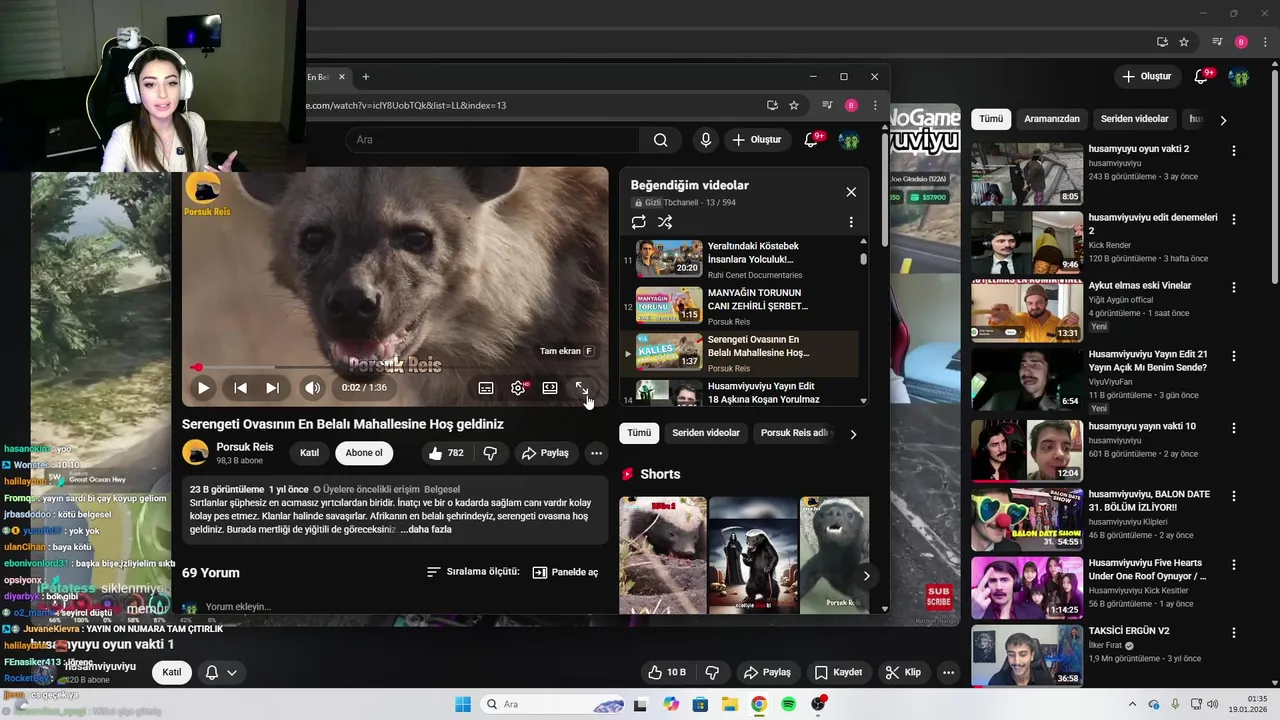
Task: Like the Serengeti video (782)
Action: tap(446, 453)
